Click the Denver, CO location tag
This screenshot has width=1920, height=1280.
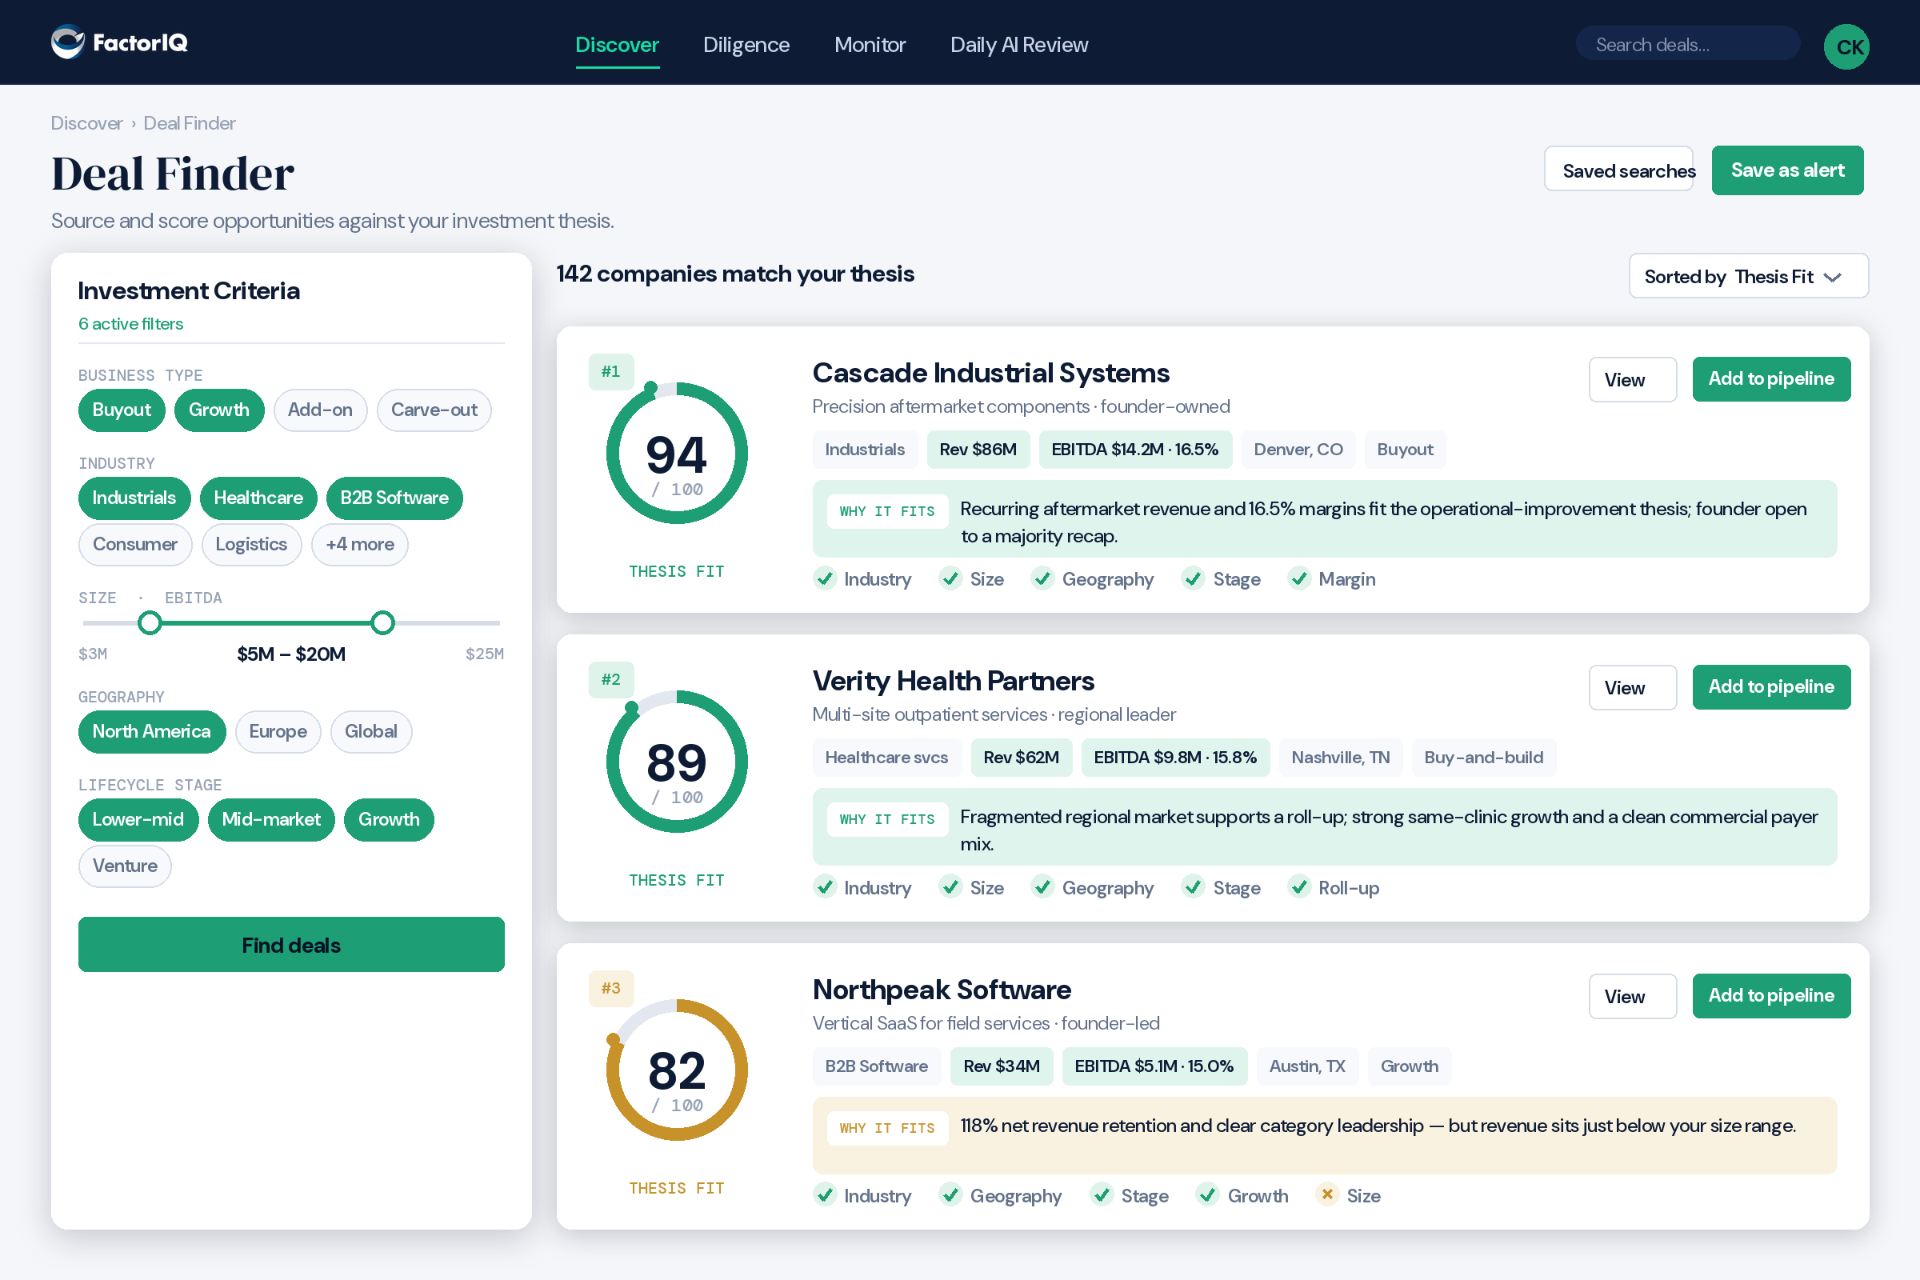pyautogui.click(x=1298, y=450)
